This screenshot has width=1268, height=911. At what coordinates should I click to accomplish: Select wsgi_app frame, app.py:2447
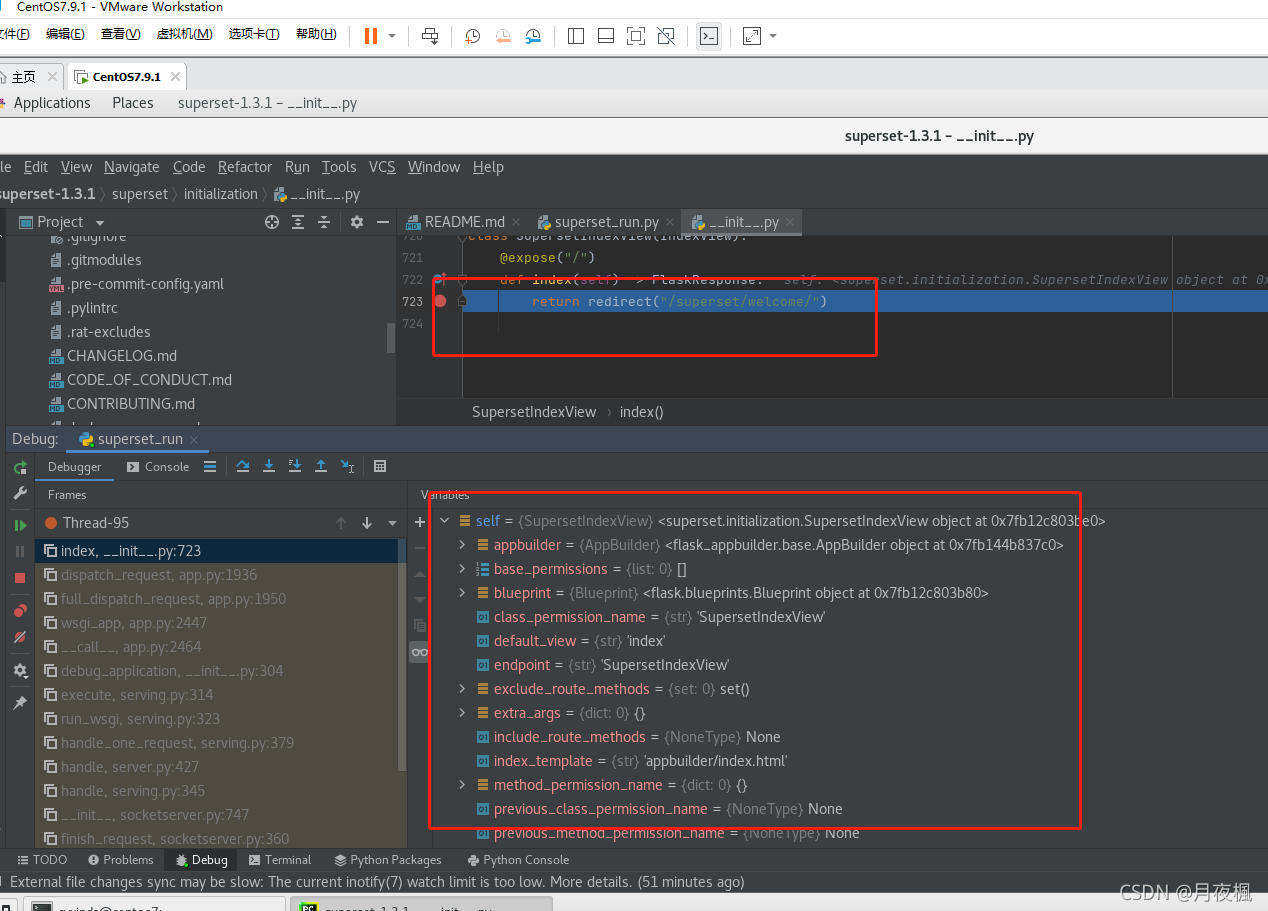tap(220, 623)
